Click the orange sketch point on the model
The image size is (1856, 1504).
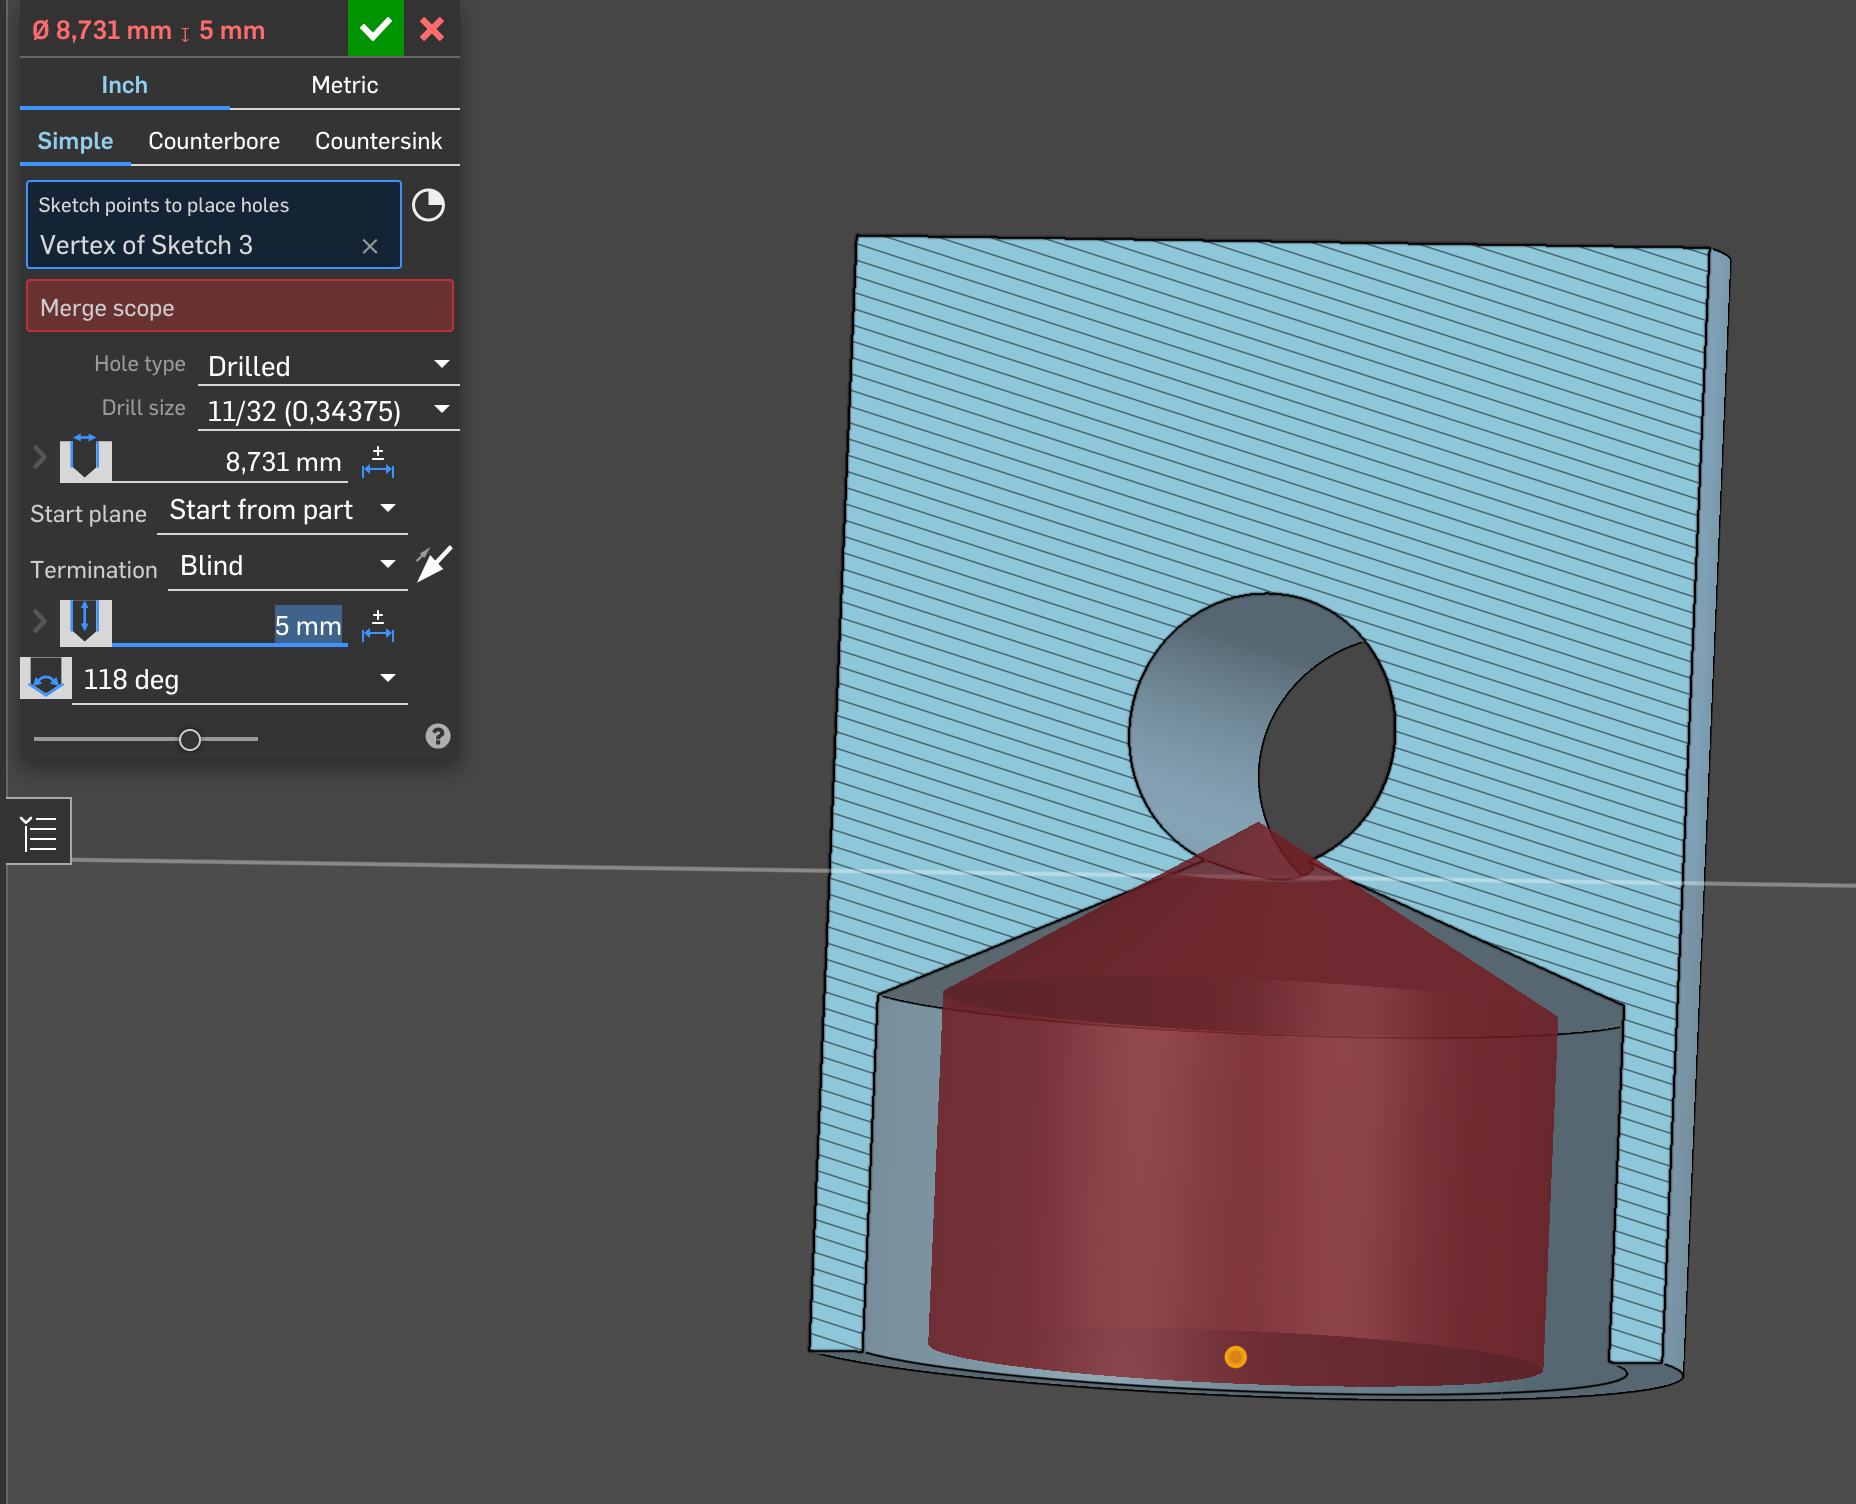(1236, 1357)
